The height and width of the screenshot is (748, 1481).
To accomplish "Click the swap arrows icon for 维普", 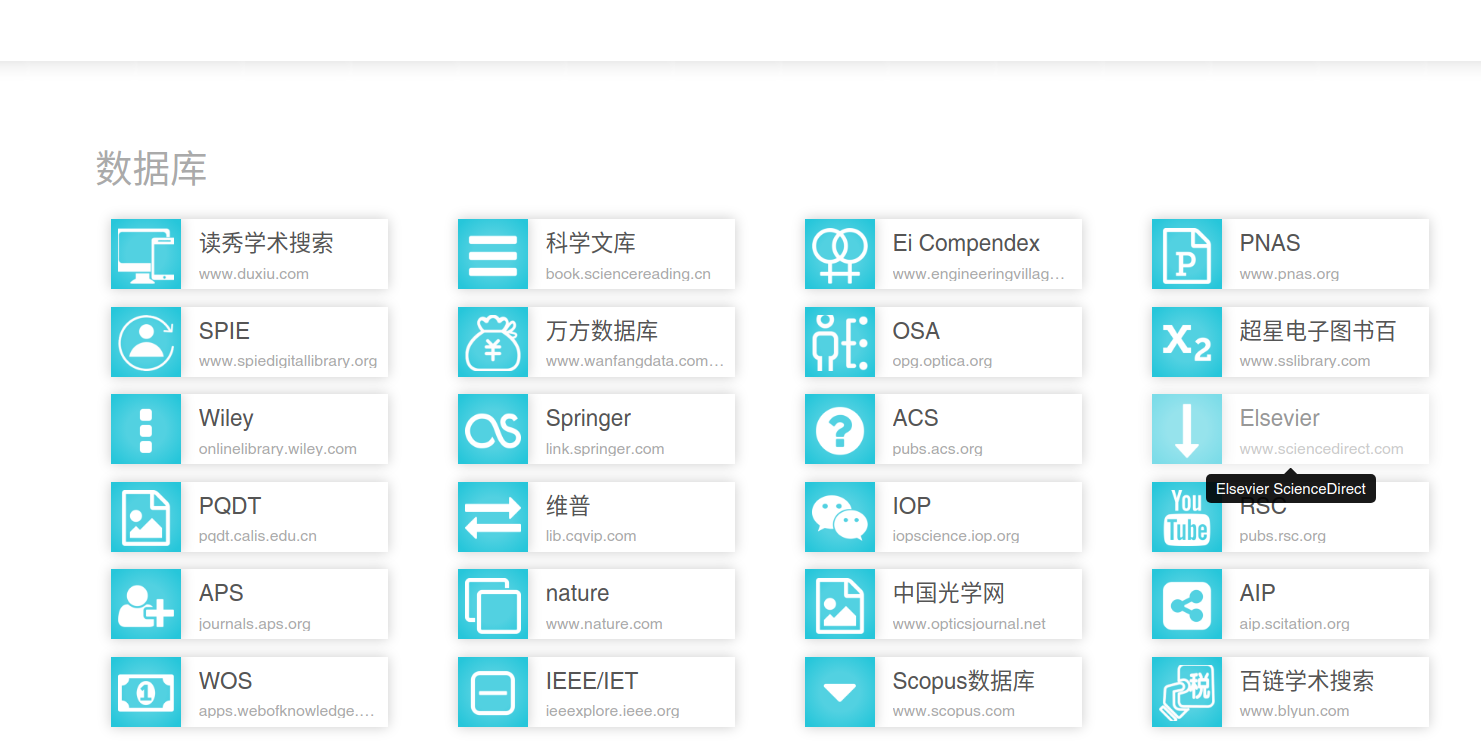I will click(493, 517).
